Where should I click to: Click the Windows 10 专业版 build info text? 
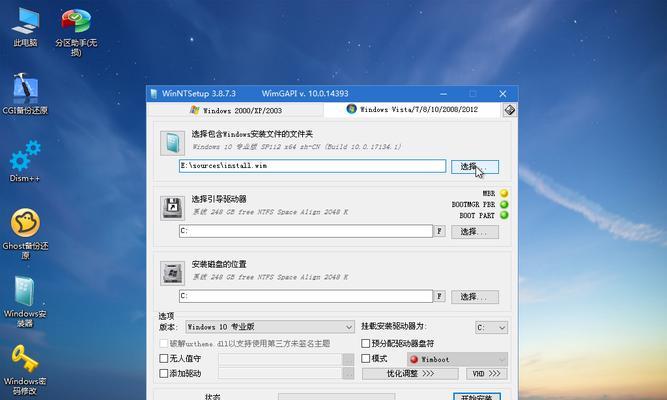pos(296,147)
